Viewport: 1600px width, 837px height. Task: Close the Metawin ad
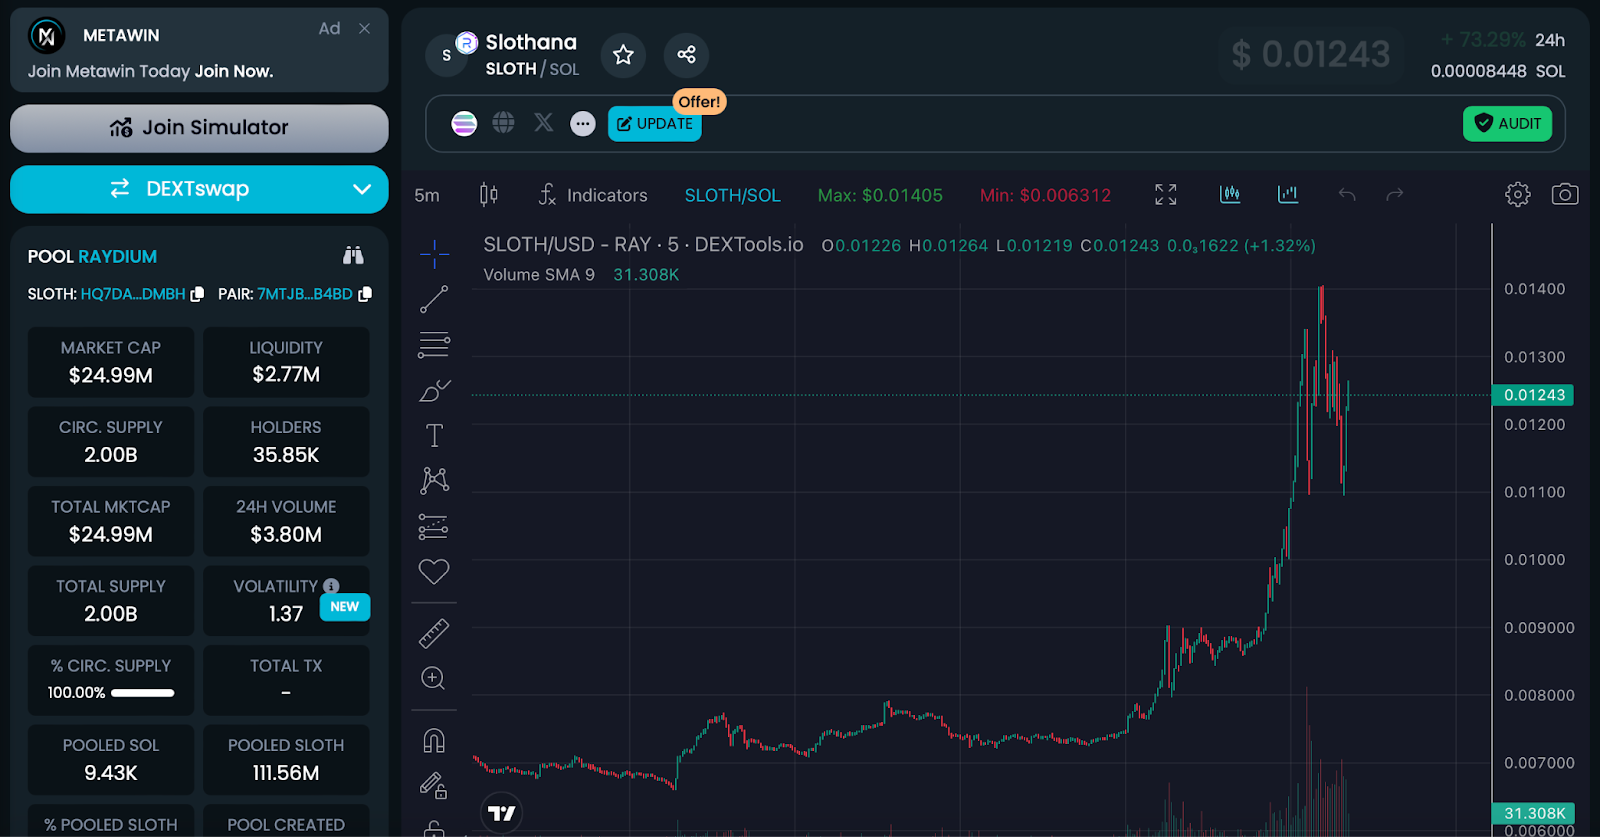(x=364, y=29)
